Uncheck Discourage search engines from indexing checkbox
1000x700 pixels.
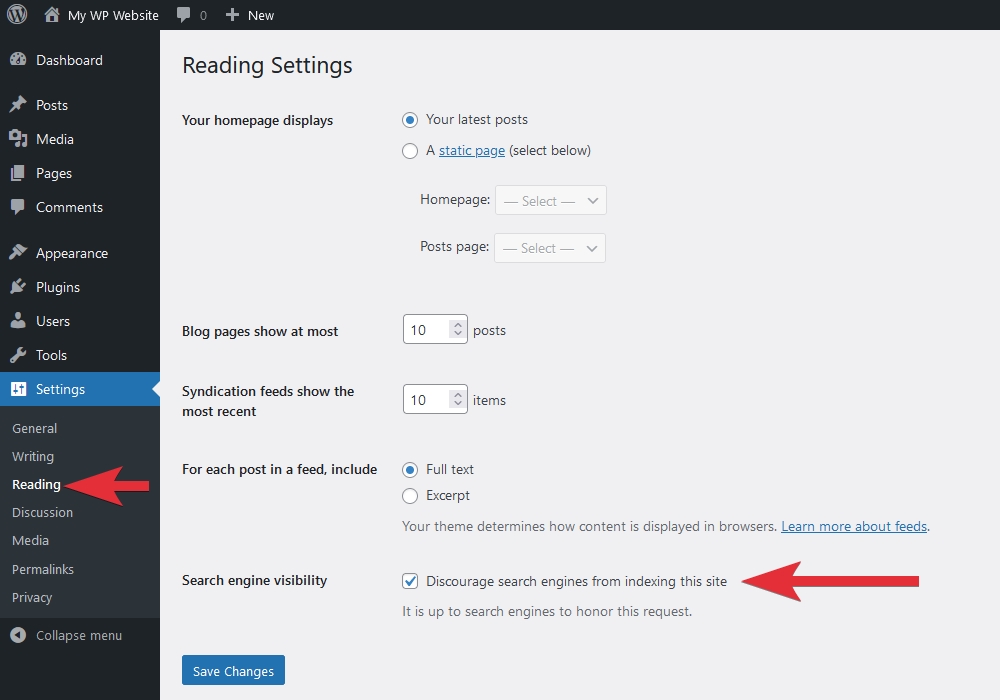point(410,581)
